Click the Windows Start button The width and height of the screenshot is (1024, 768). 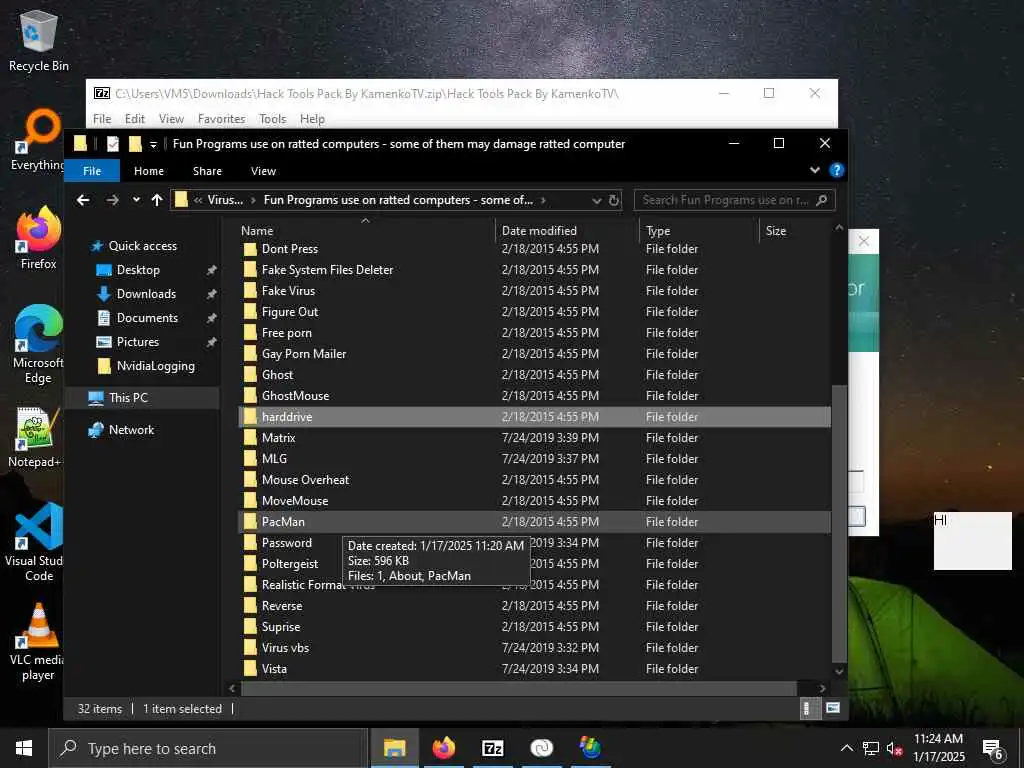[x=24, y=748]
